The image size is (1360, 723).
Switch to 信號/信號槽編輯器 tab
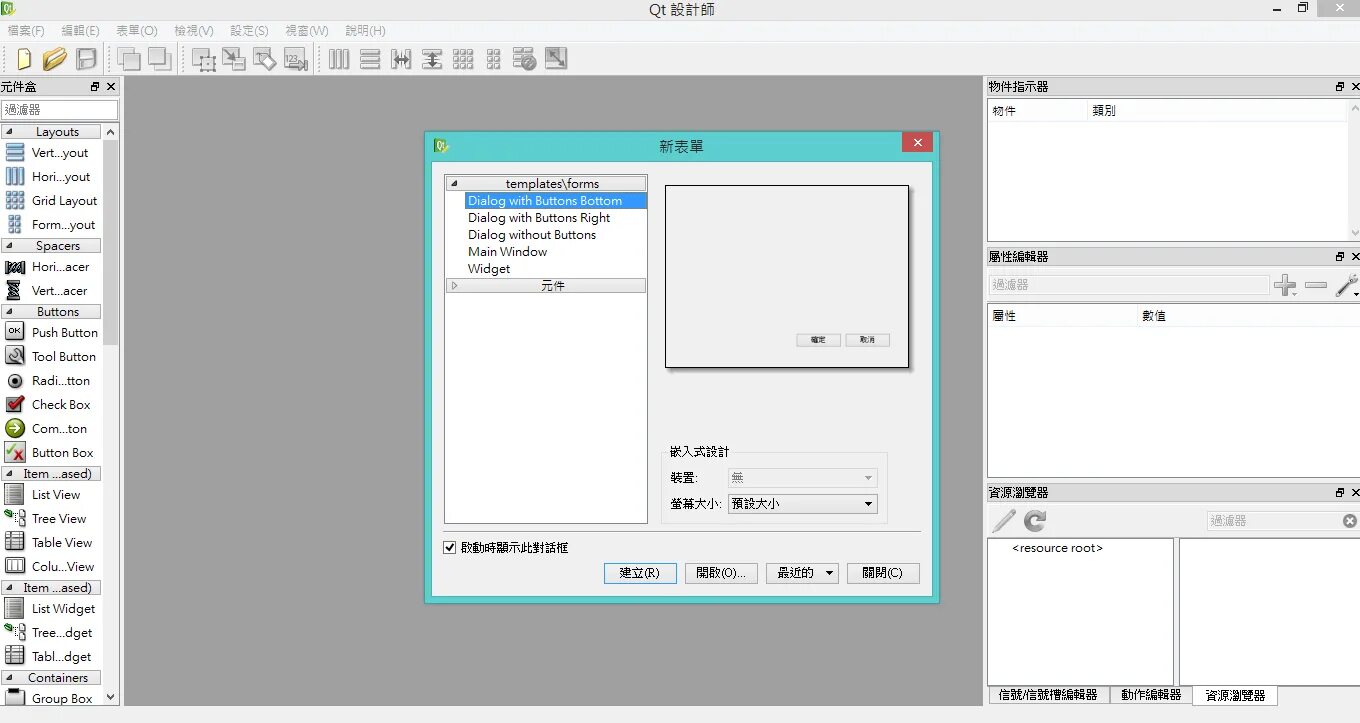coord(1048,695)
